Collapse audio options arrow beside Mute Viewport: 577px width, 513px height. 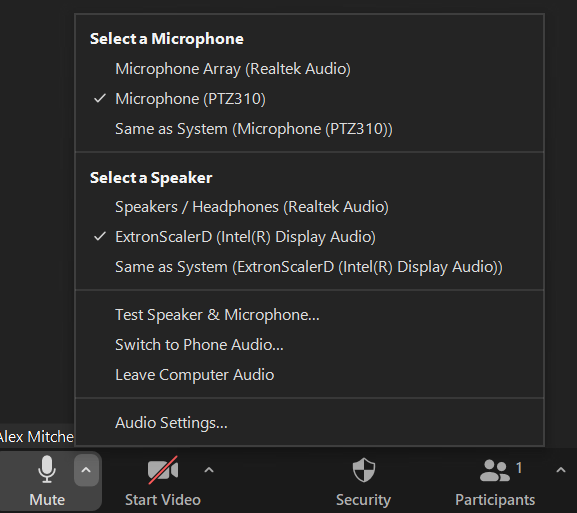click(x=86, y=470)
